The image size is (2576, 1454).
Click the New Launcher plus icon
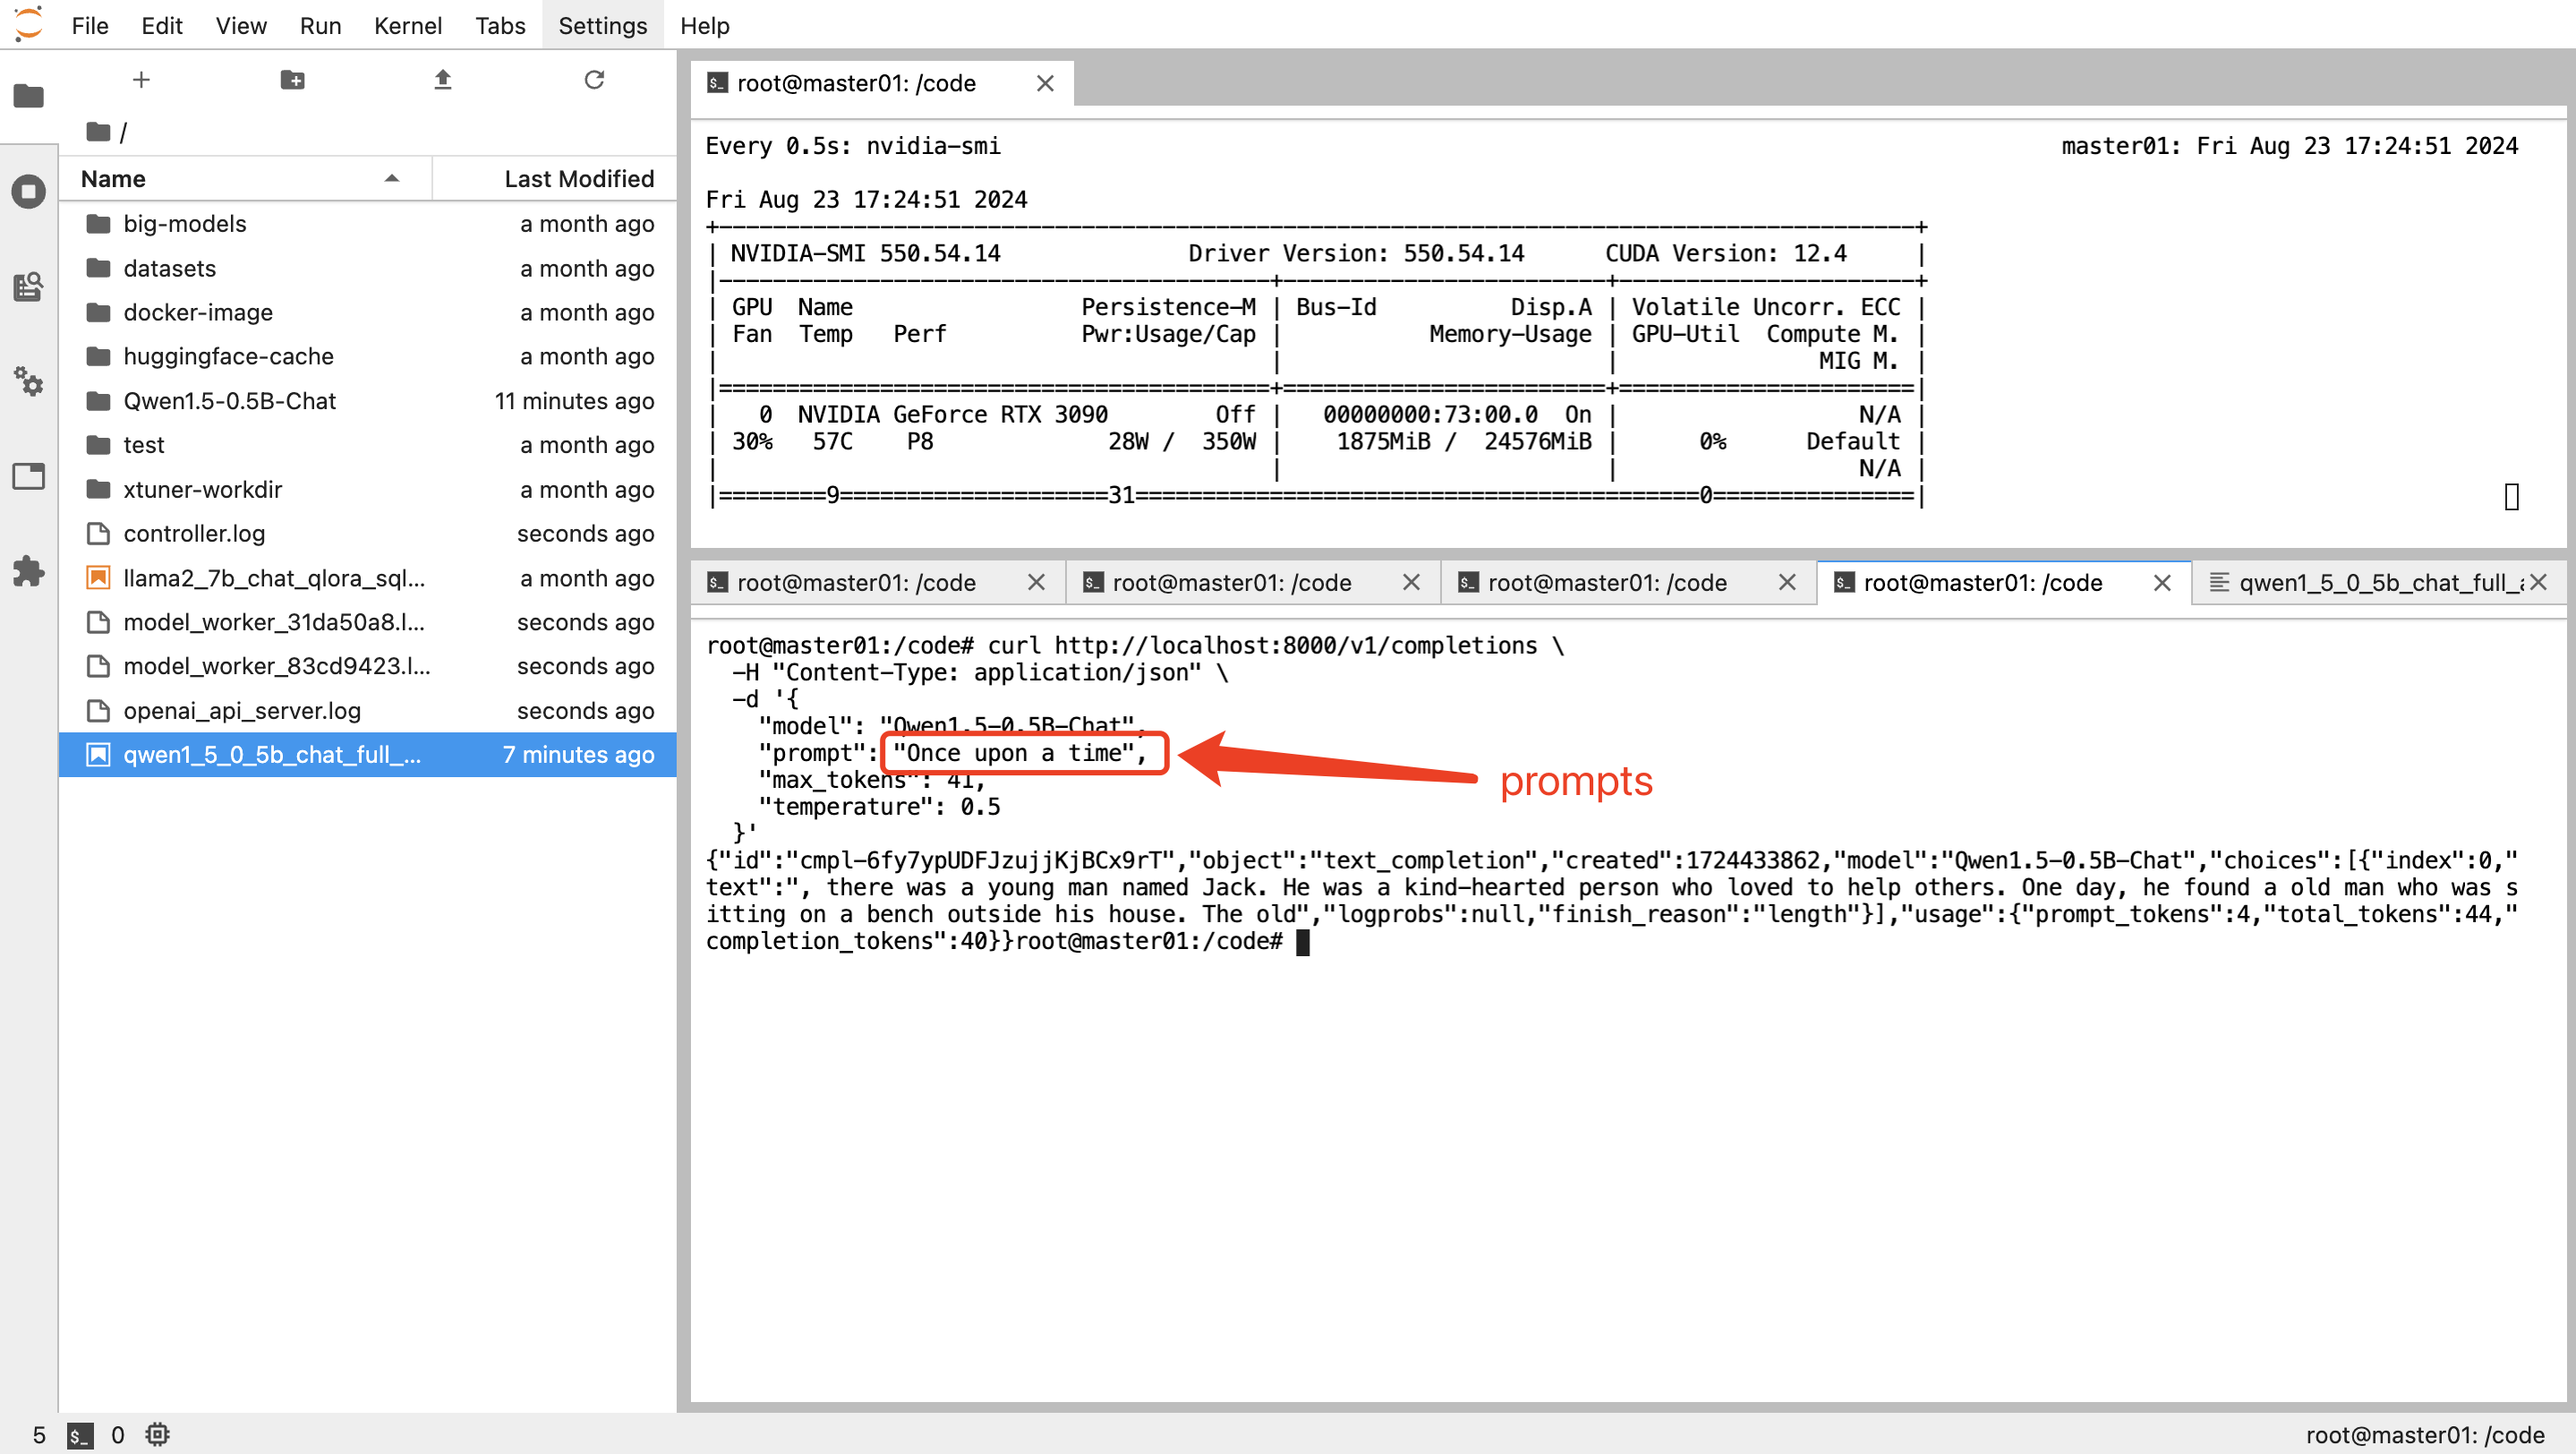pyautogui.click(x=141, y=80)
